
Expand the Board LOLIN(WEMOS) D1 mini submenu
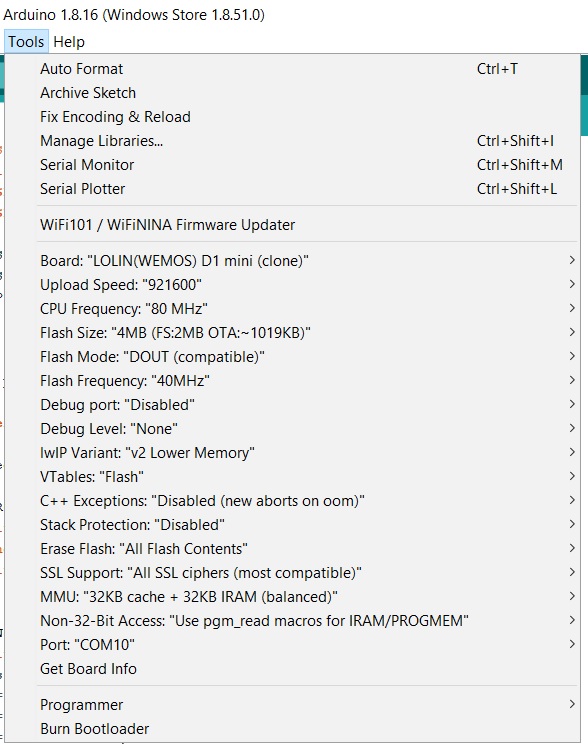coord(292,261)
